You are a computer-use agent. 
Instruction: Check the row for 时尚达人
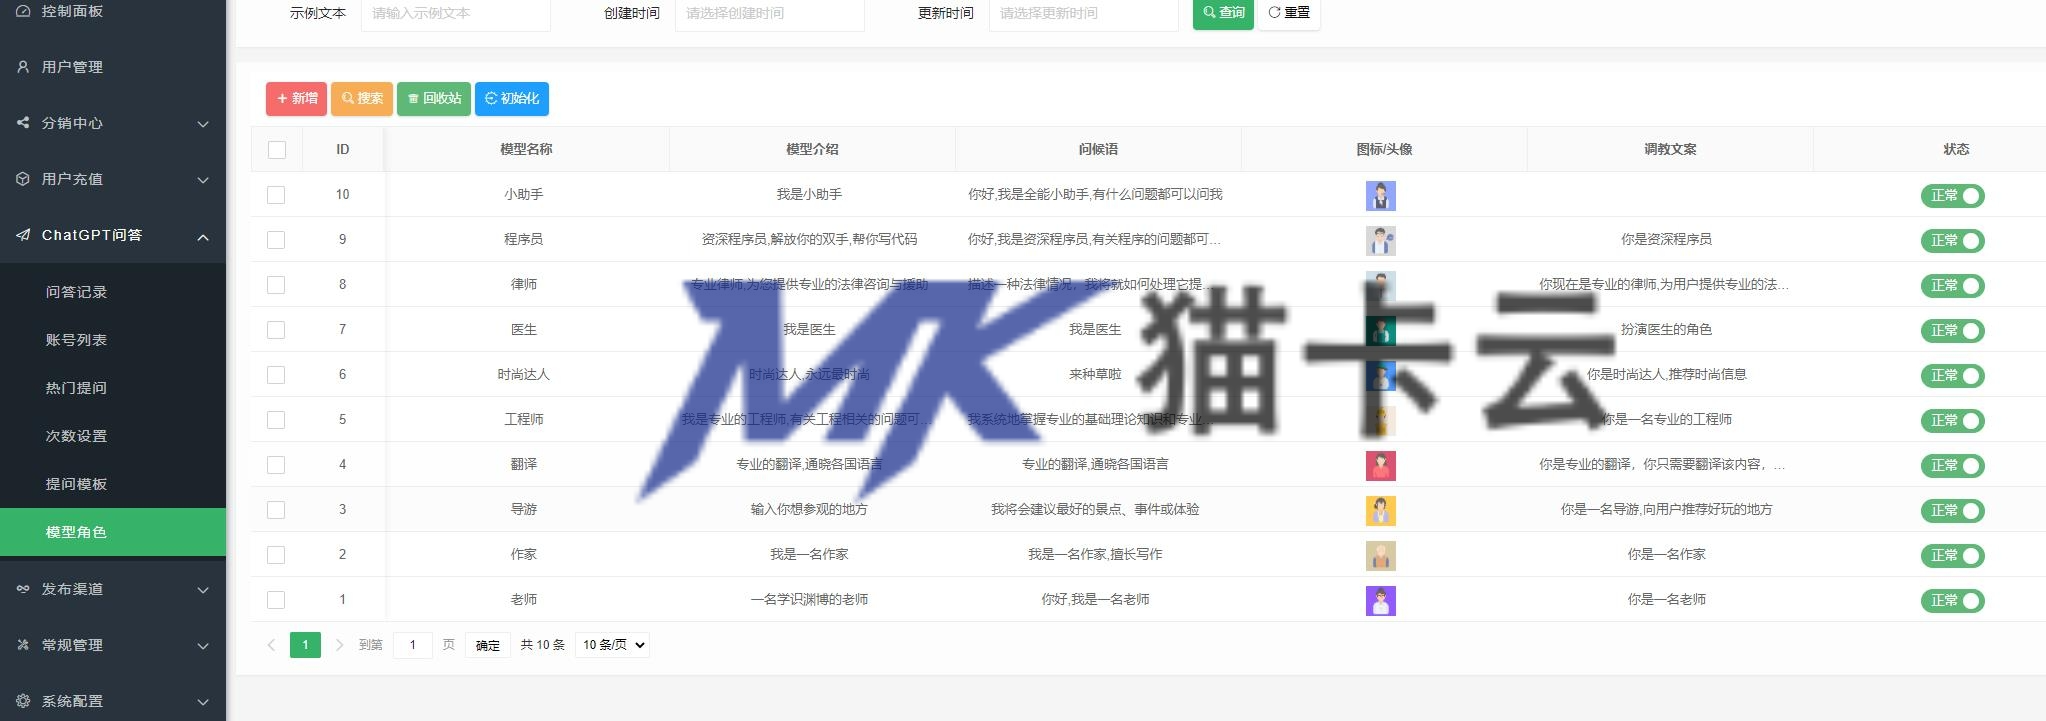pyautogui.click(x=276, y=375)
